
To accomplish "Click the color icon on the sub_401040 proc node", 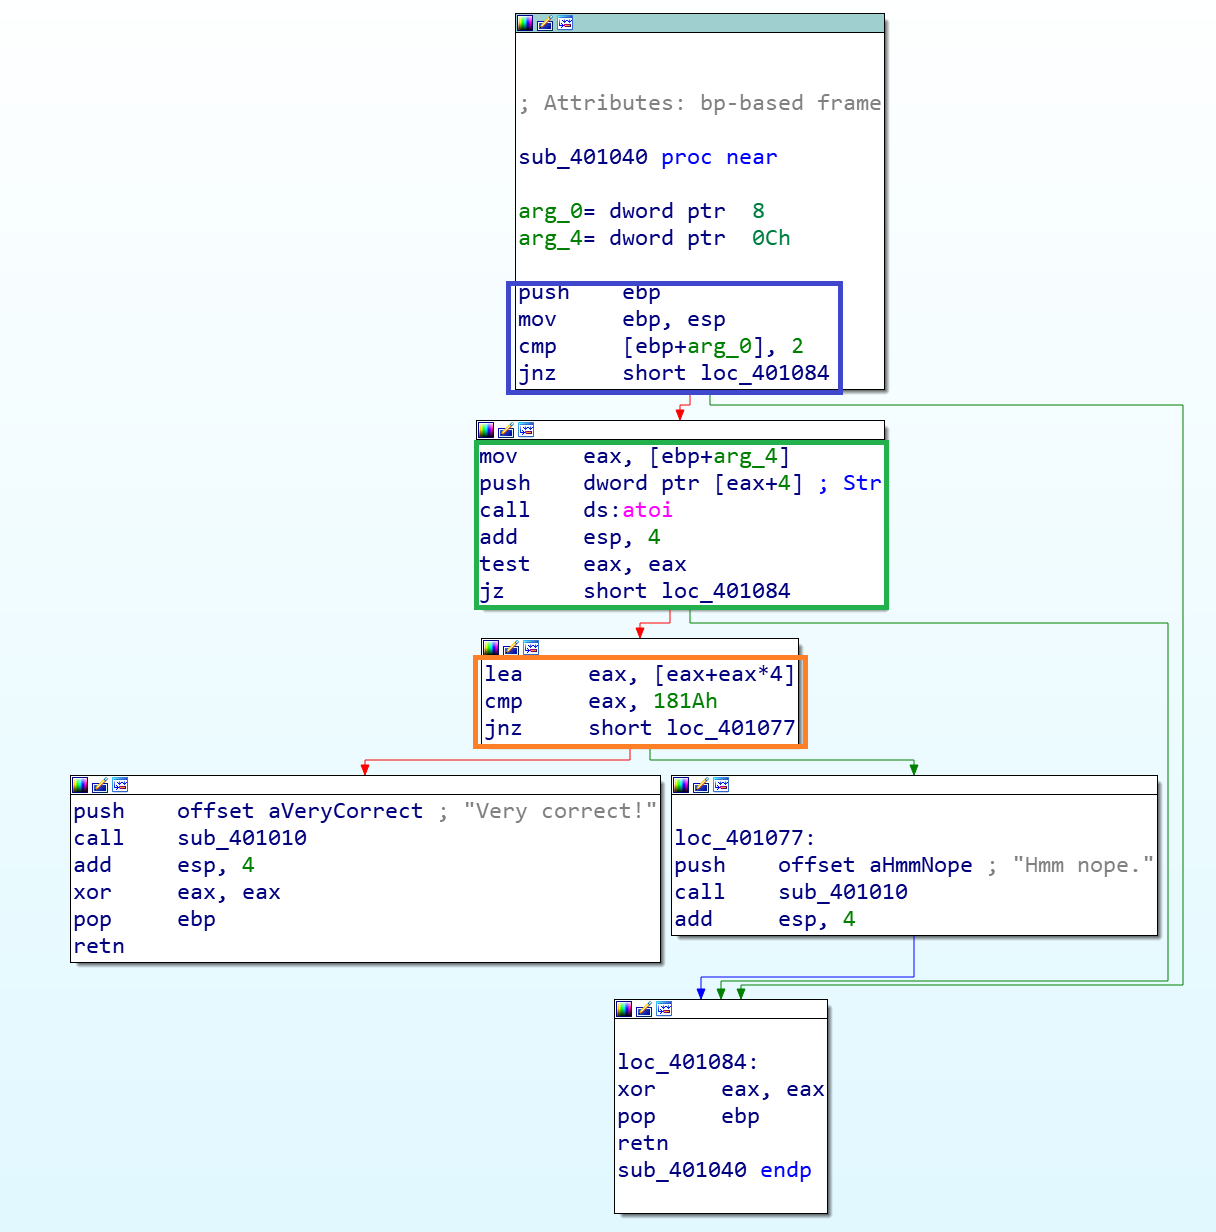I will coord(525,23).
